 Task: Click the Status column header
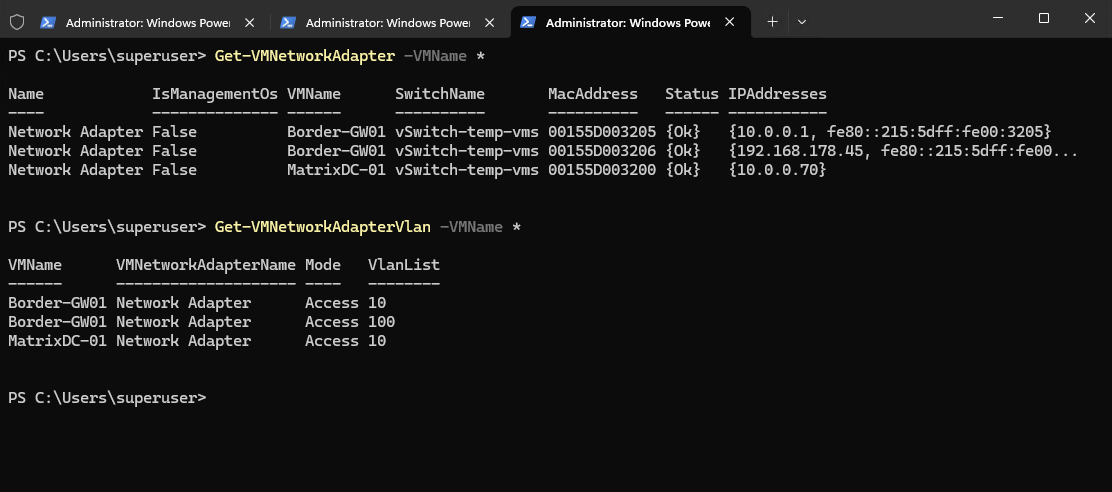pos(691,94)
